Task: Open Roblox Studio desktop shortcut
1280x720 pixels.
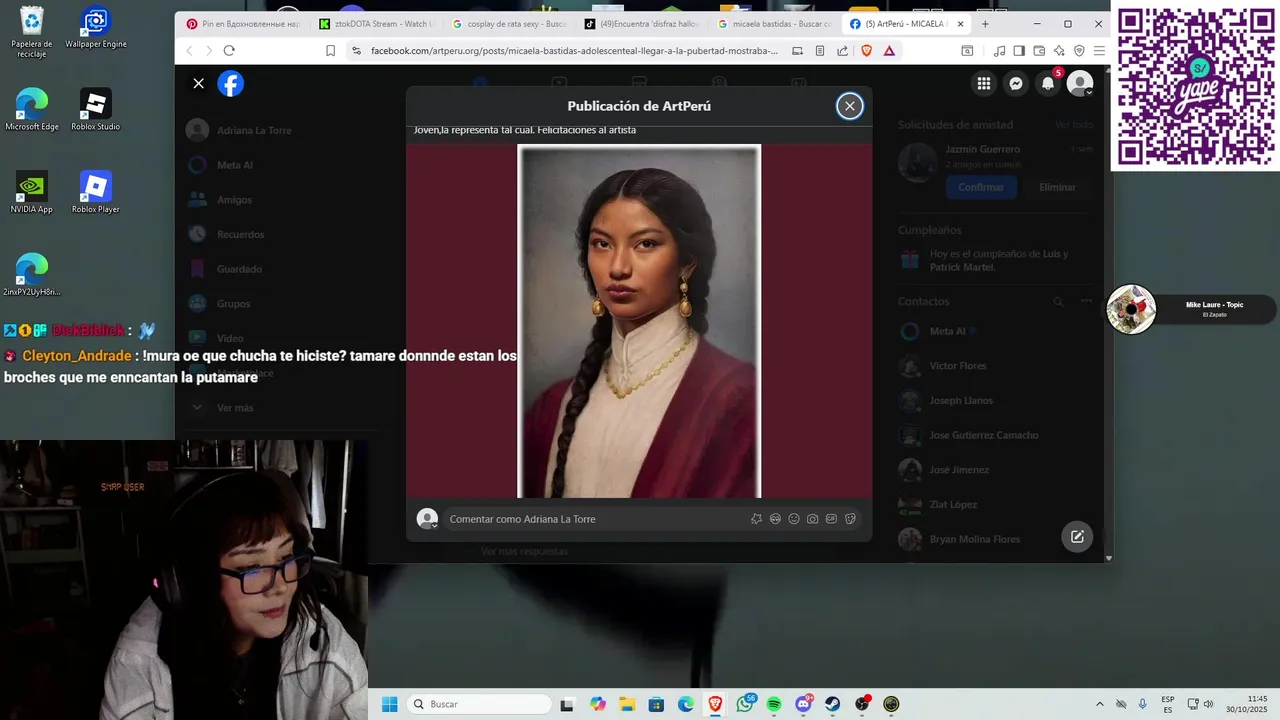Action: 96,111
